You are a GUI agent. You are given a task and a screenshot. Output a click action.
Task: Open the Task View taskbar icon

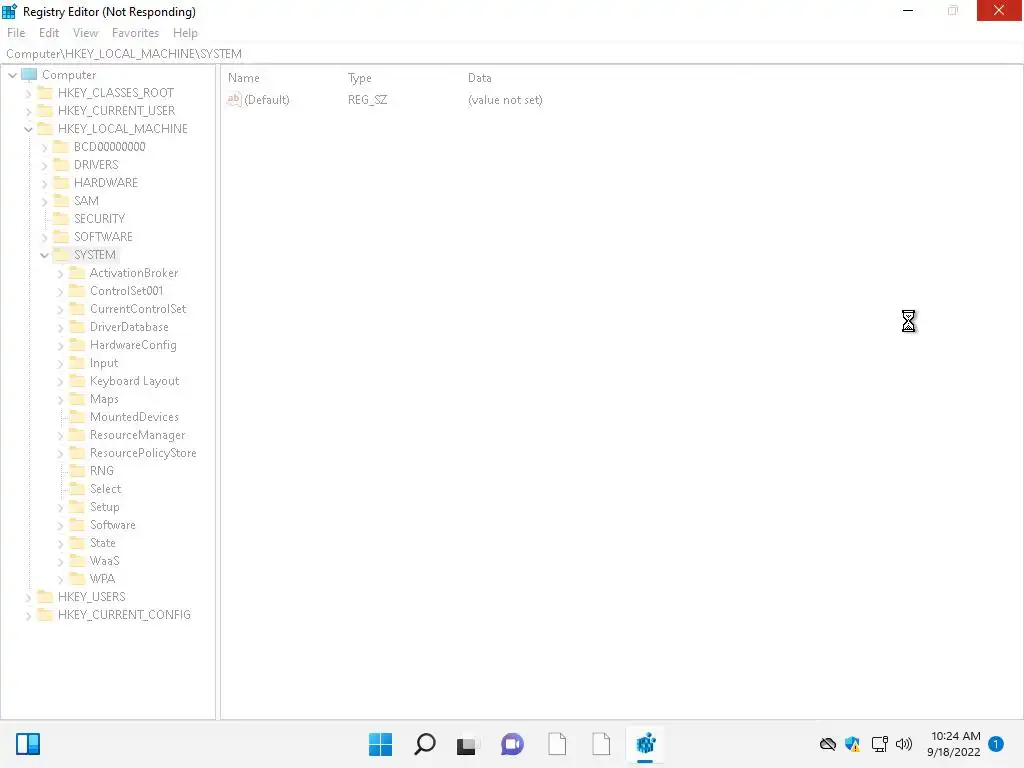click(x=466, y=744)
